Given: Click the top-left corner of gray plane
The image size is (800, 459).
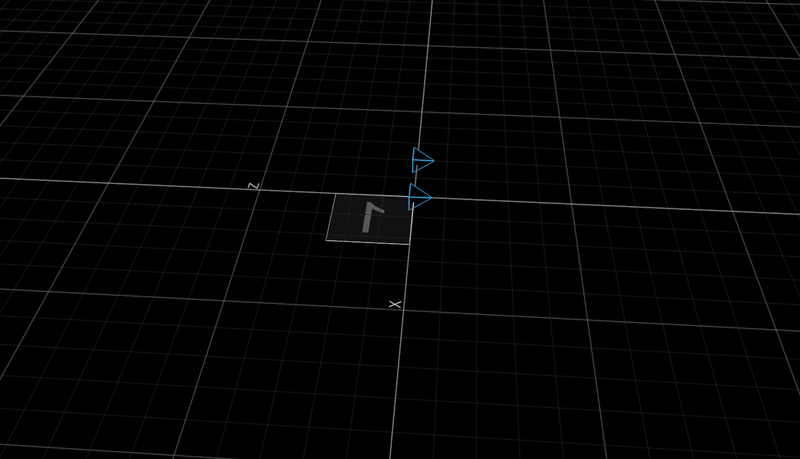Looking at the screenshot, I should tap(335, 196).
